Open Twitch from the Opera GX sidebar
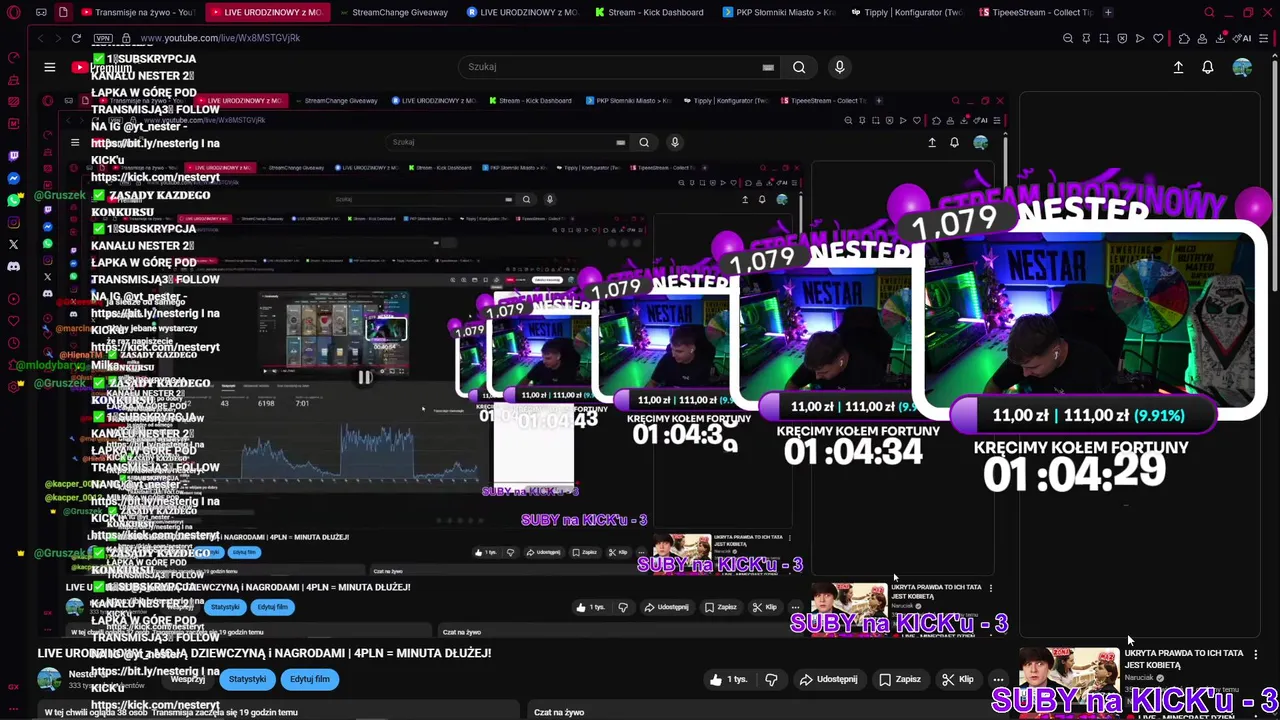The image size is (1280, 720). click(13, 156)
